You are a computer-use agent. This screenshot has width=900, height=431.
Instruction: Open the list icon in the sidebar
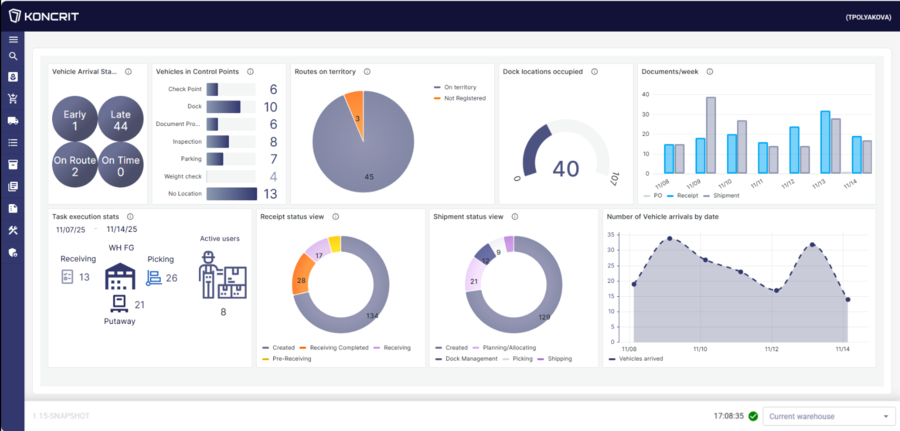click(x=13, y=142)
